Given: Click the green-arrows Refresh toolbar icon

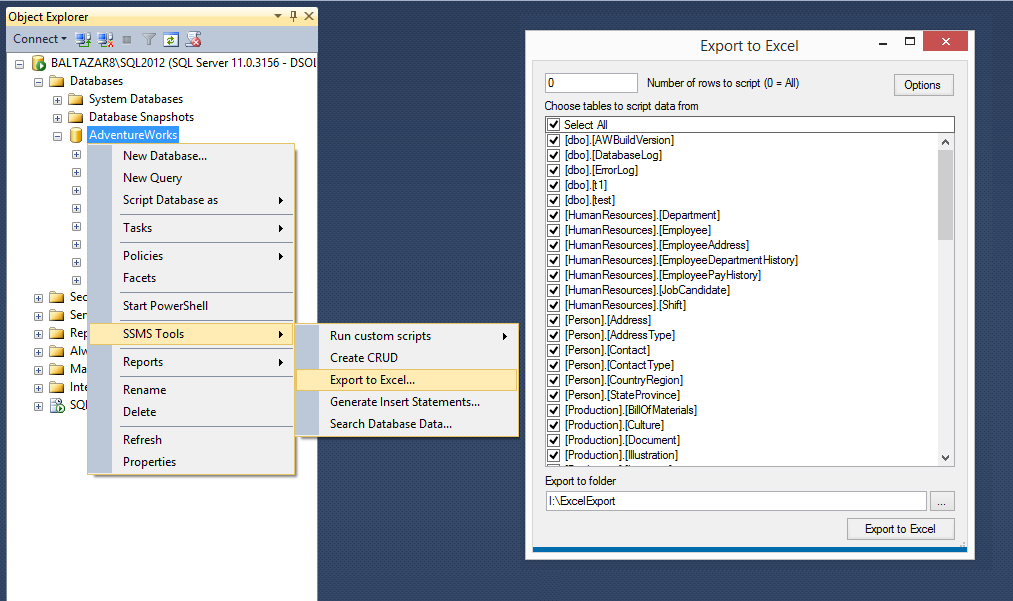Looking at the screenshot, I should [x=171, y=39].
